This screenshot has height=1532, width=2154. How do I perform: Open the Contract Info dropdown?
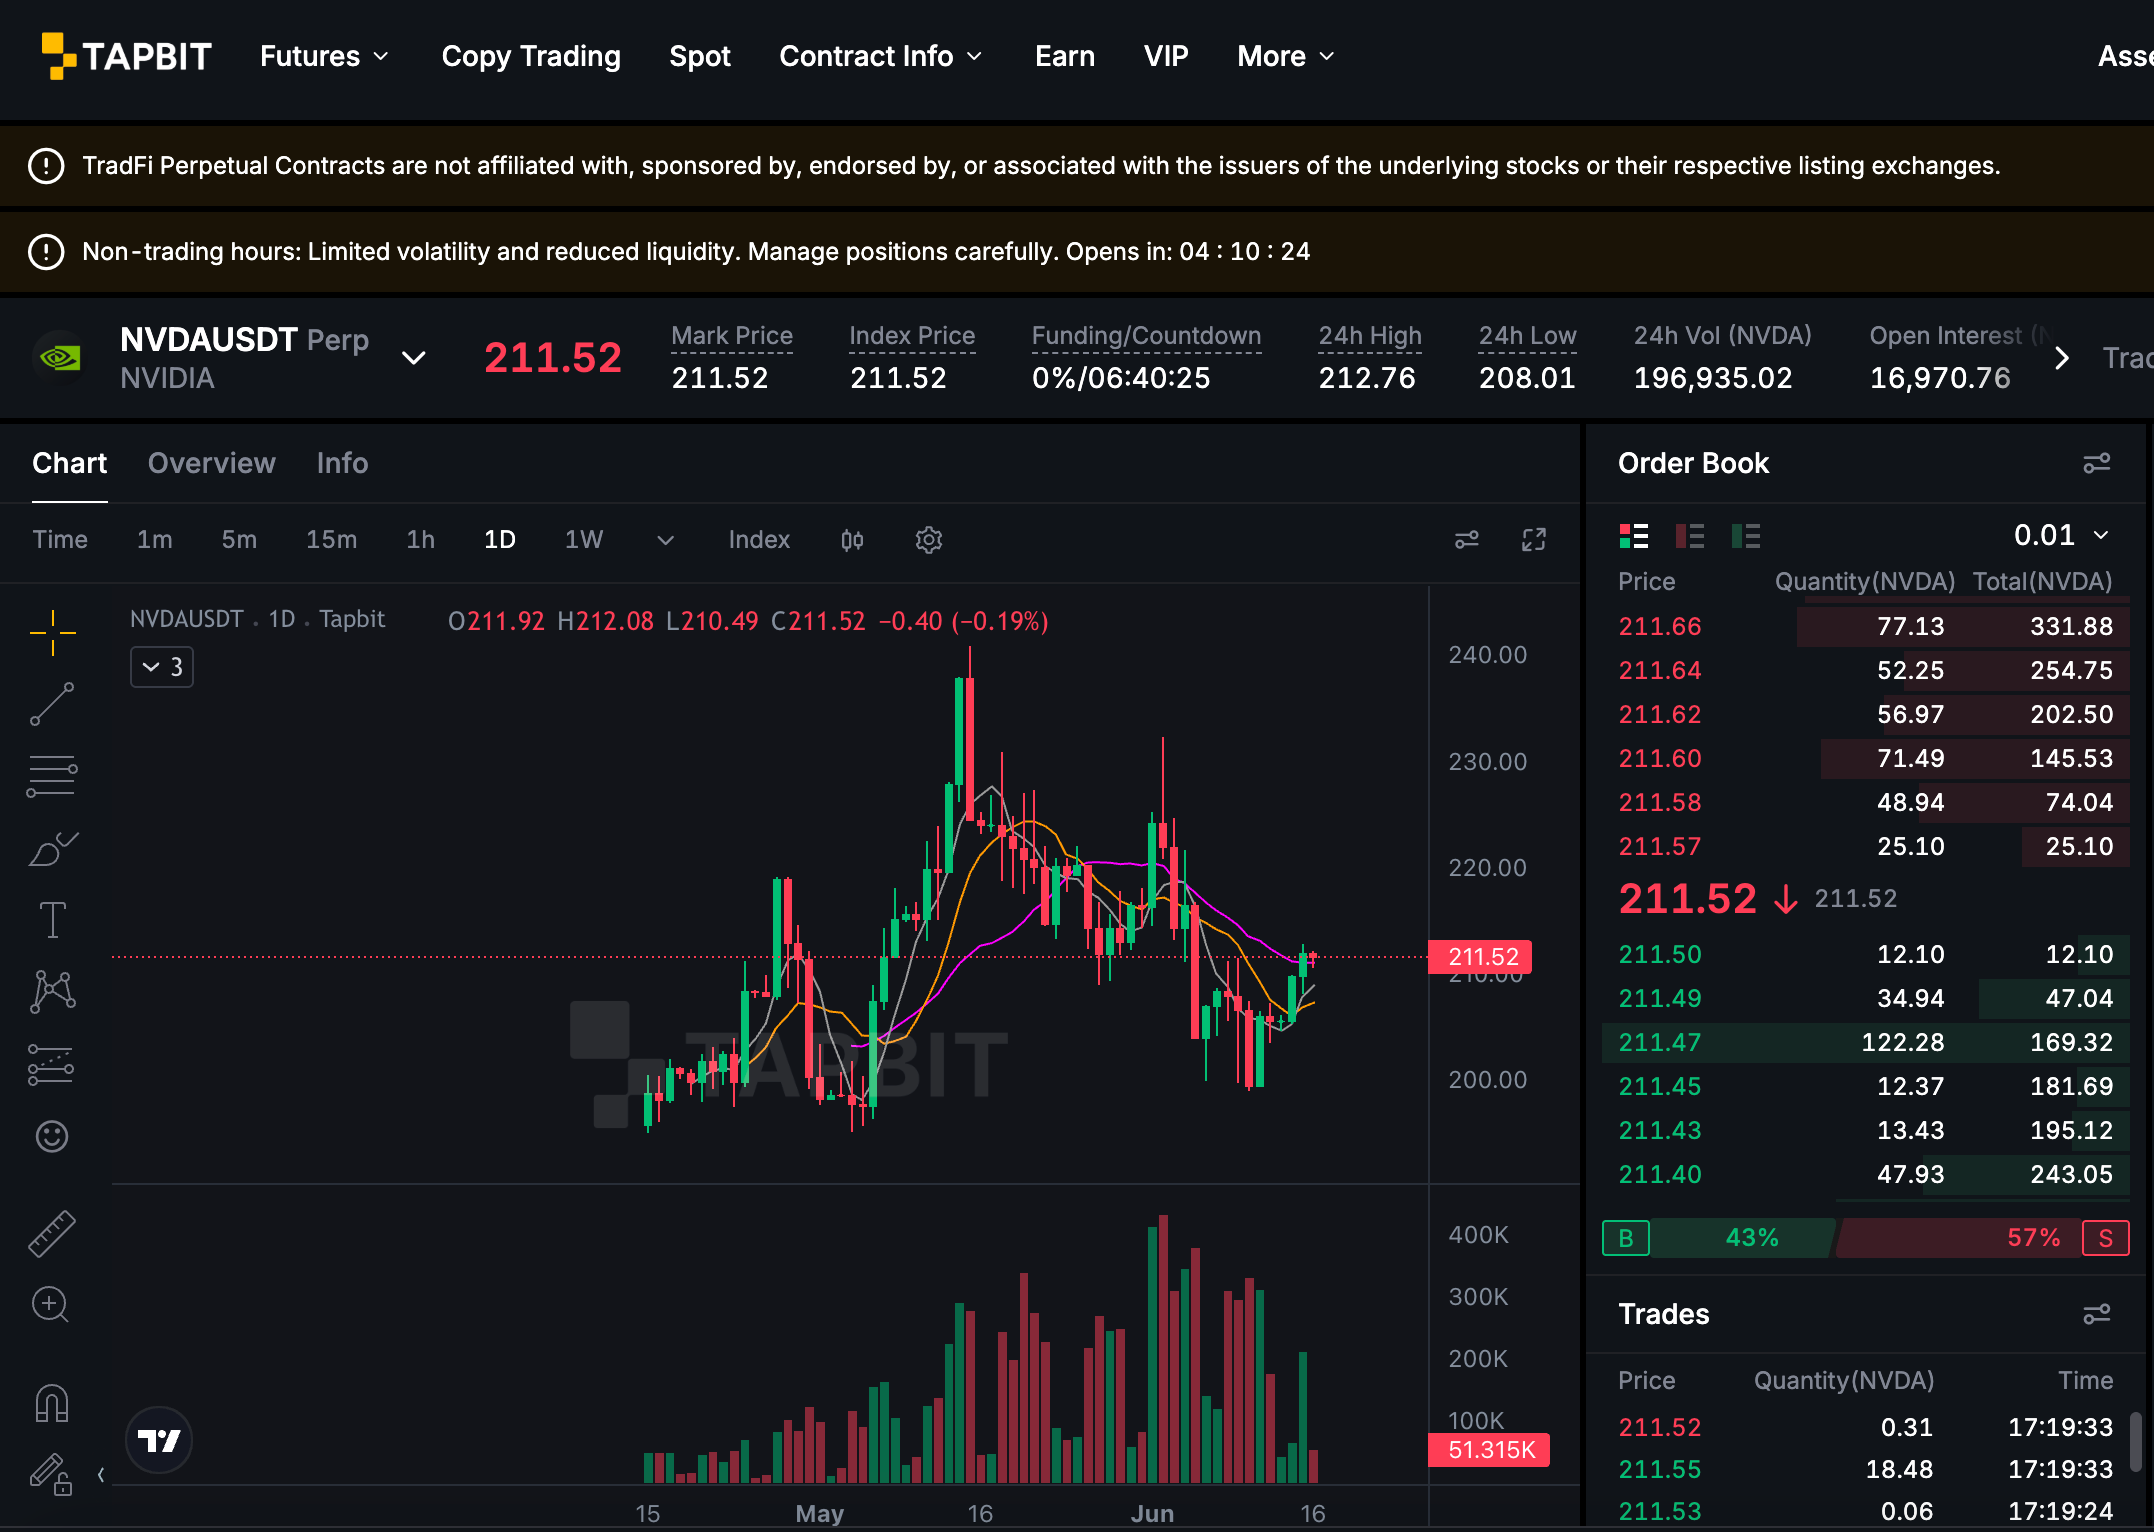point(880,56)
